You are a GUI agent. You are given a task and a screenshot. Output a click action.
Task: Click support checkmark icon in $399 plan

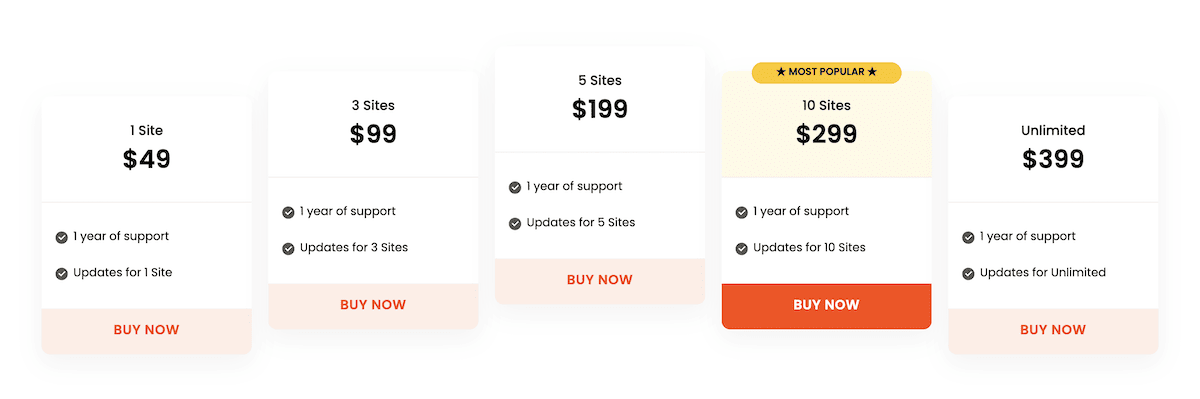968,237
